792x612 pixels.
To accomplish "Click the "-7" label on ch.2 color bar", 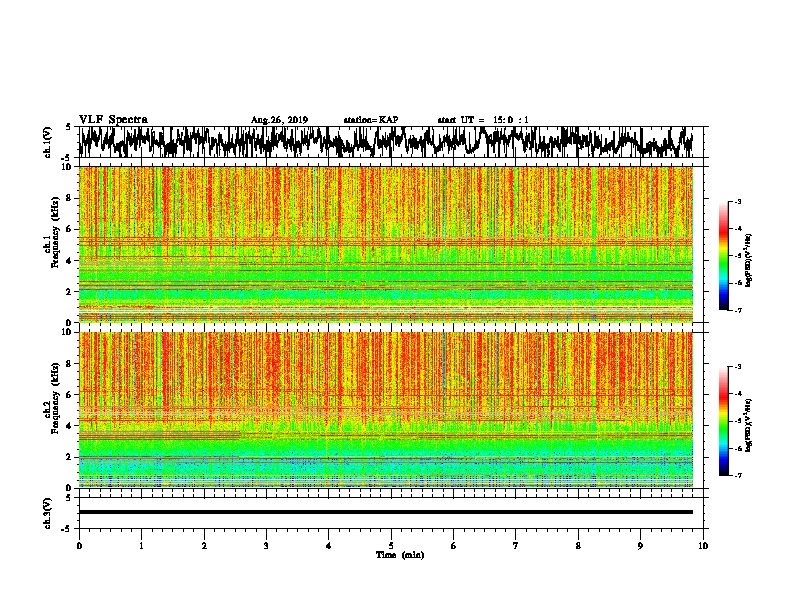I will [738, 476].
